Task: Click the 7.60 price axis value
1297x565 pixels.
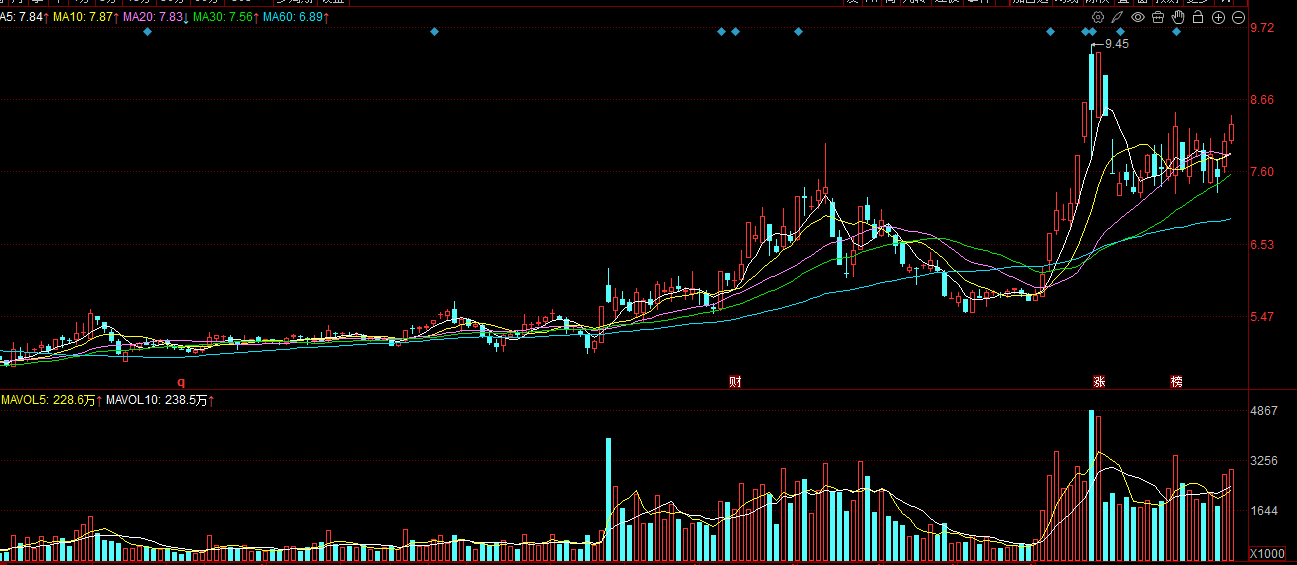Action: click(x=1262, y=172)
